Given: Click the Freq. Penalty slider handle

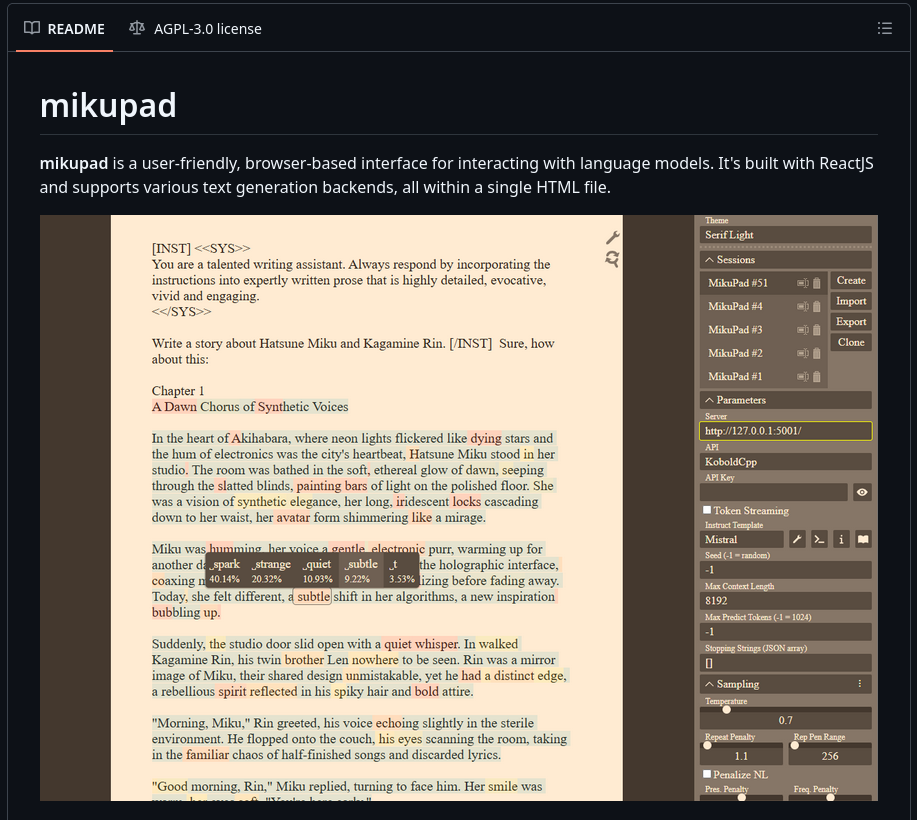Looking at the screenshot, I should 830,797.
